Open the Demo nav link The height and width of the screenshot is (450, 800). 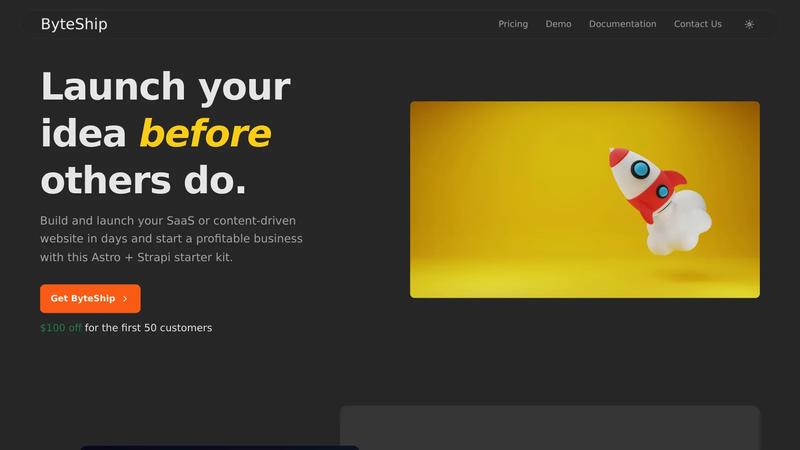tap(558, 24)
